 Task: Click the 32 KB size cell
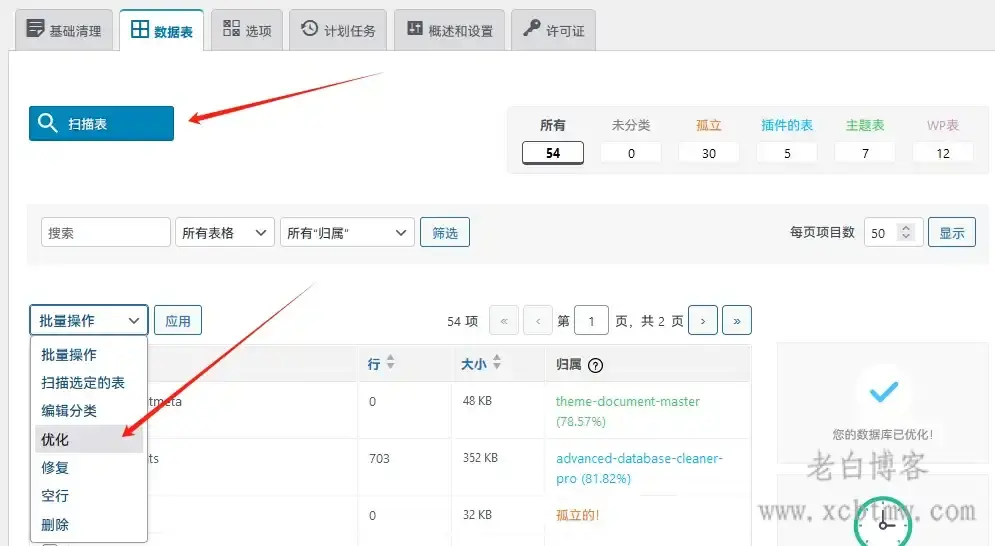(x=477, y=514)
